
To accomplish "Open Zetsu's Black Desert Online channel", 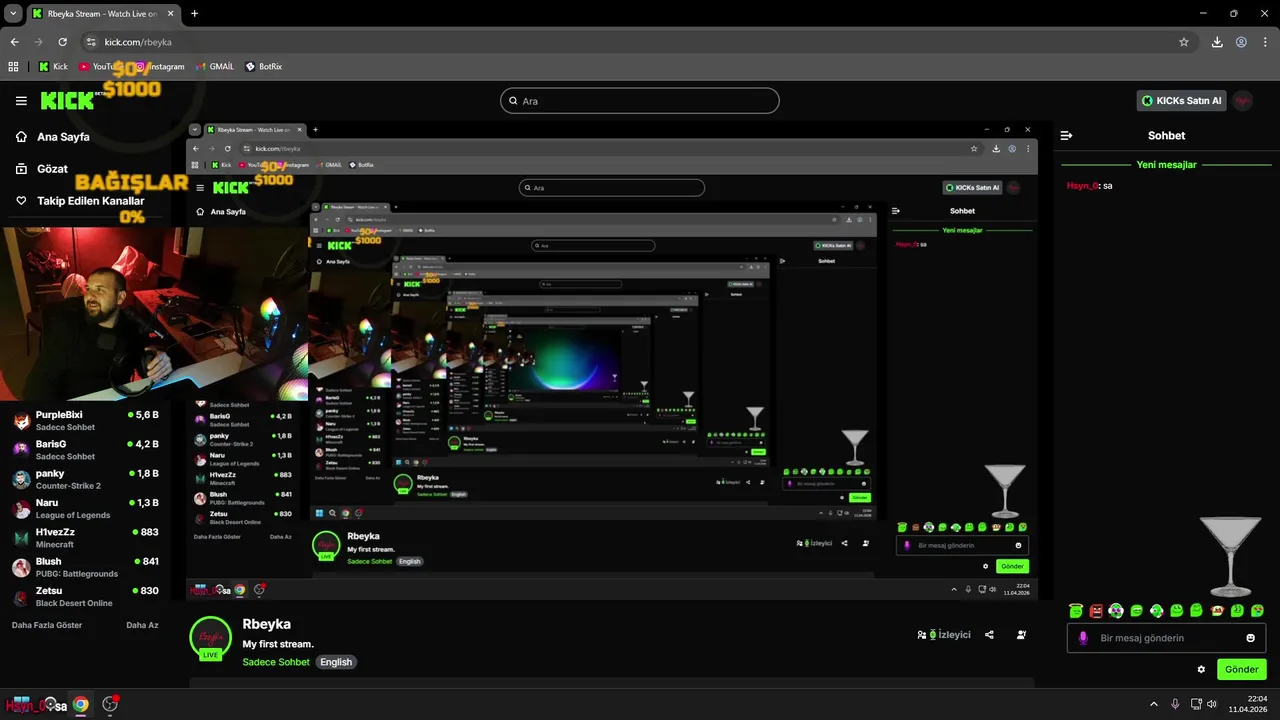I will (85, 597).
